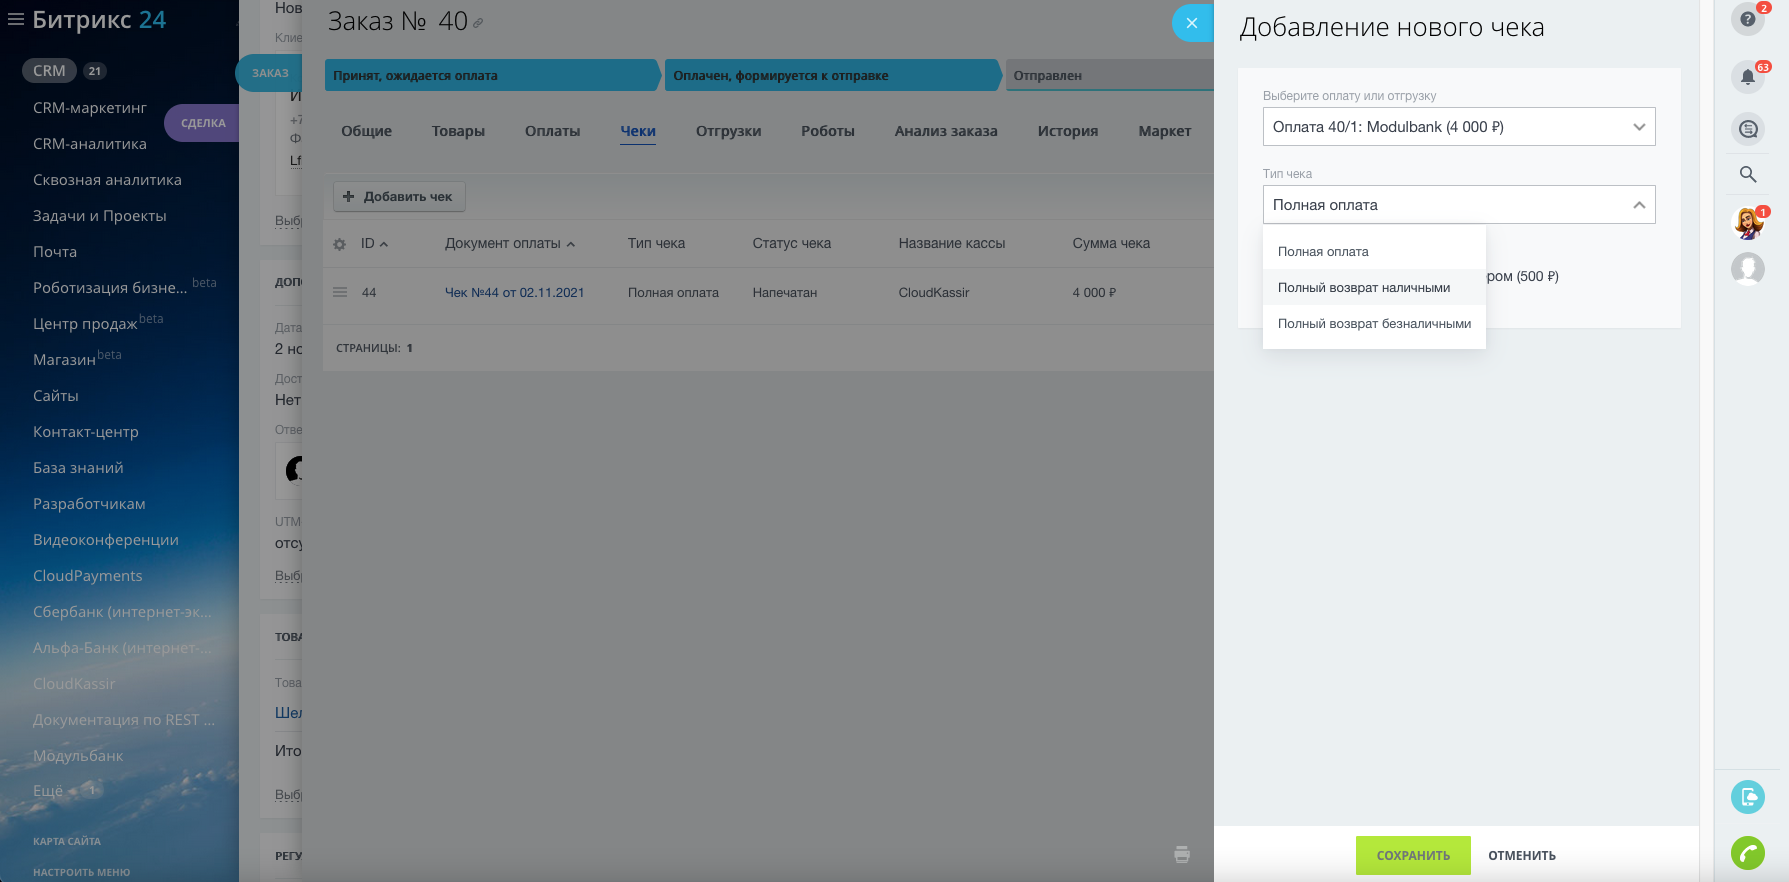The height and width of the screenshot is (882, 1789).
Task: Click the Напечатан status cell
Action: point(785,293)
